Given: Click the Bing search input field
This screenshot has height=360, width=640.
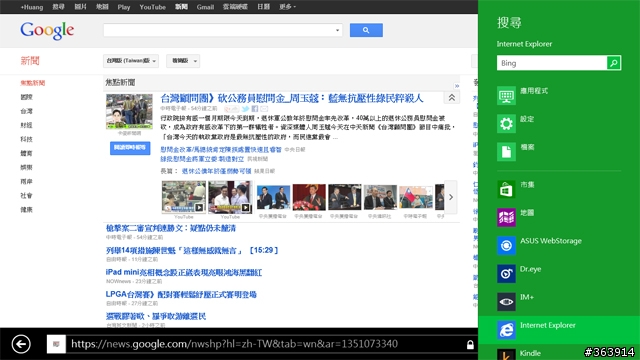Looking at the screenshot, I should coord(552,63).
